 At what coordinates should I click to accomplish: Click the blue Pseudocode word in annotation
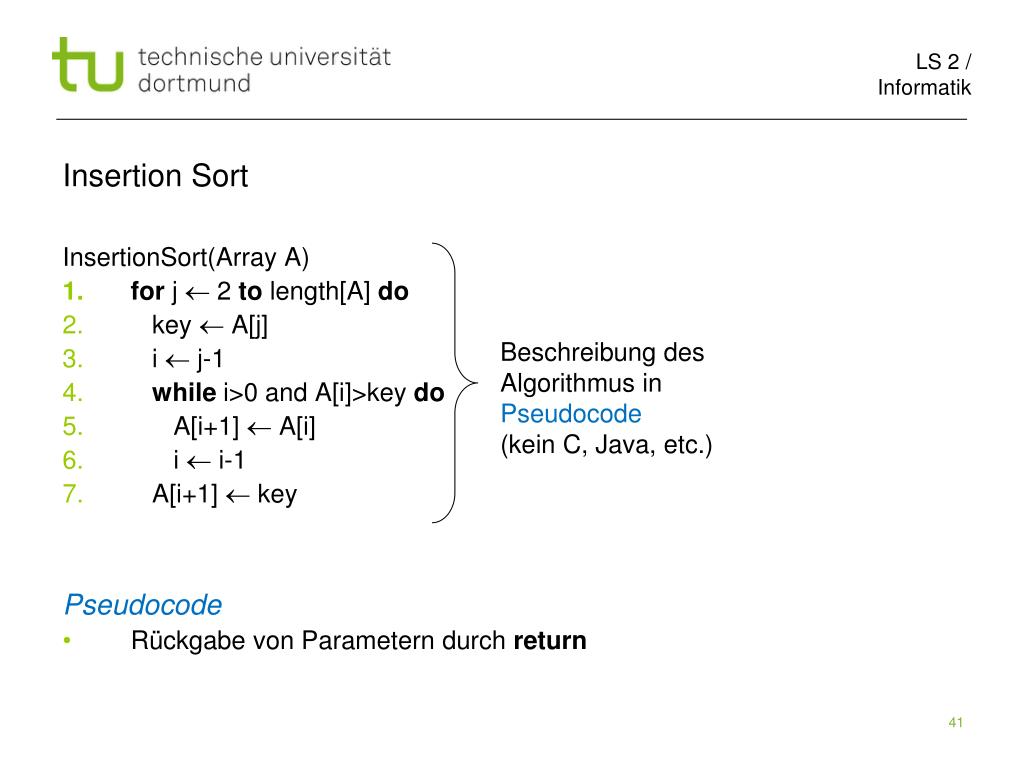(x=571, y=413)
